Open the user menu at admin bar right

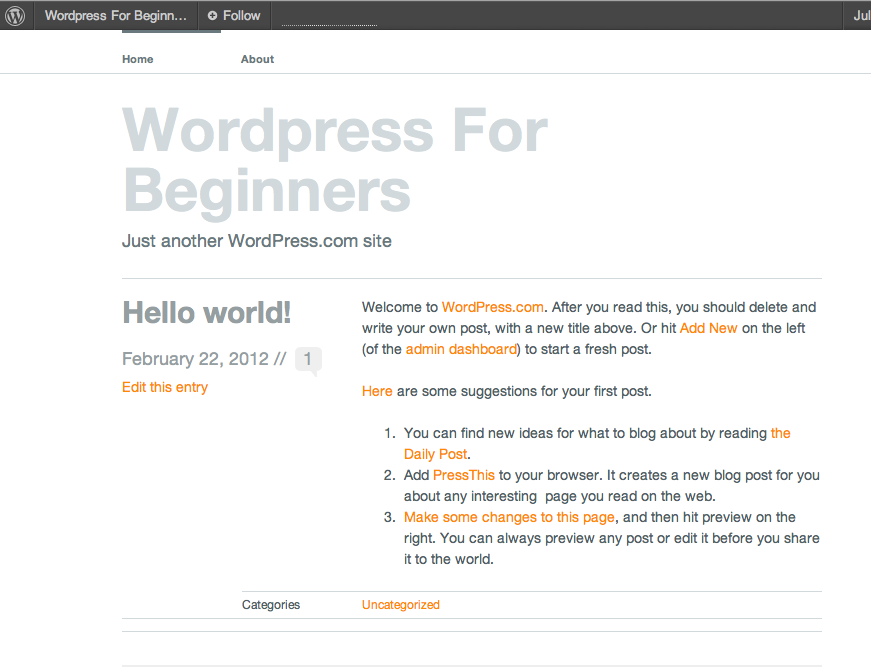tap(859, 16)
